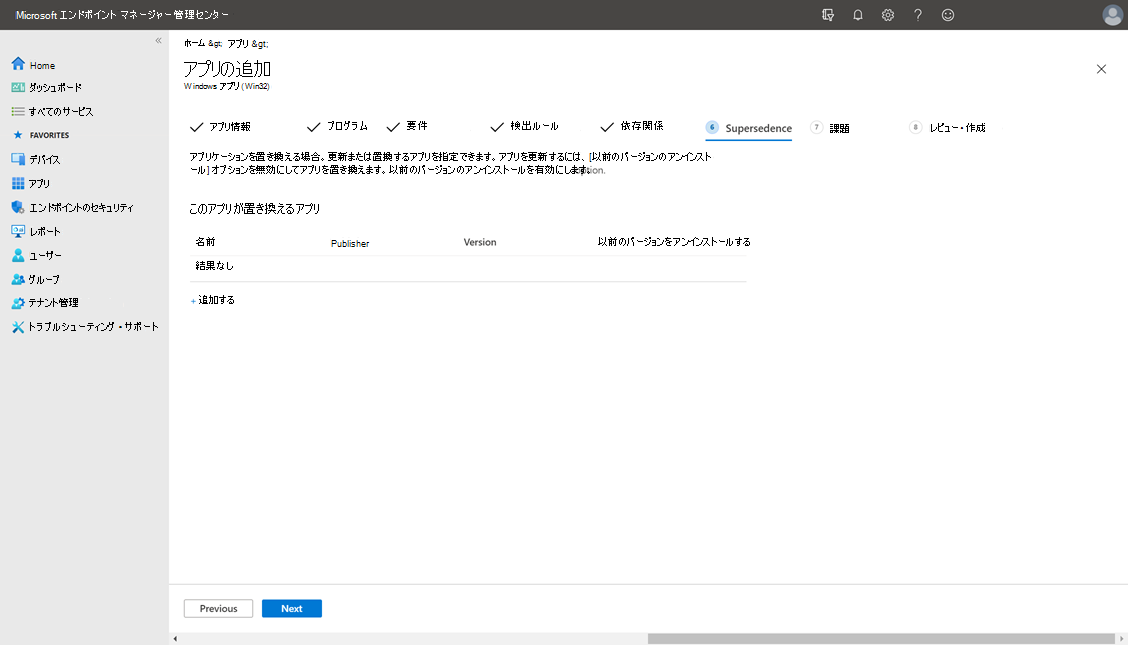
Task: Open the notifications bell
Action: coord(857,15)
